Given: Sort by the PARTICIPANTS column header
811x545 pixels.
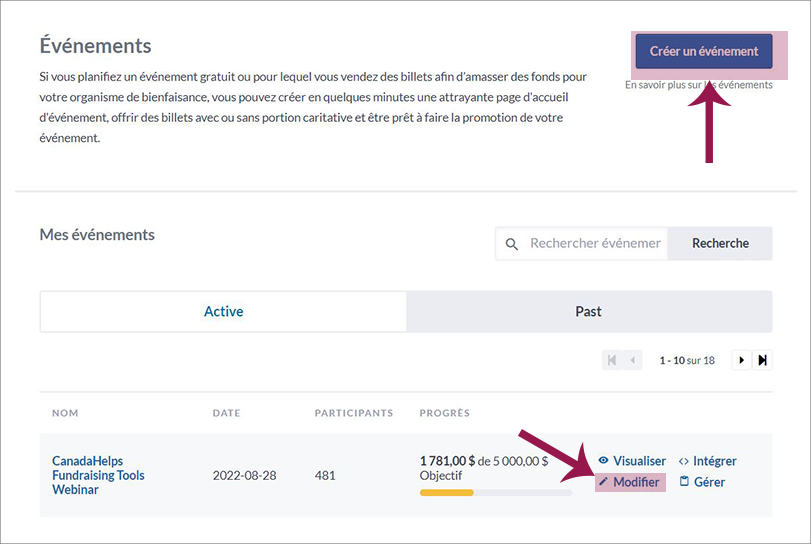Looking at the screenshot, I should click(x=354, y=413).
